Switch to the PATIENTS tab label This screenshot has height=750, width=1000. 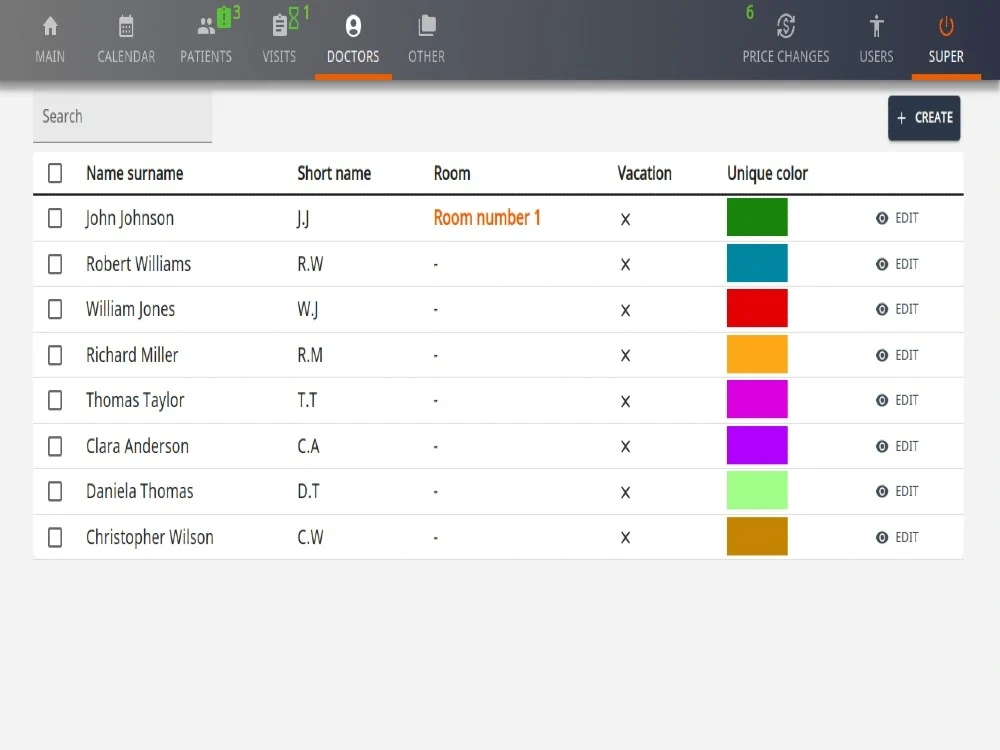[x=205, y=57]
